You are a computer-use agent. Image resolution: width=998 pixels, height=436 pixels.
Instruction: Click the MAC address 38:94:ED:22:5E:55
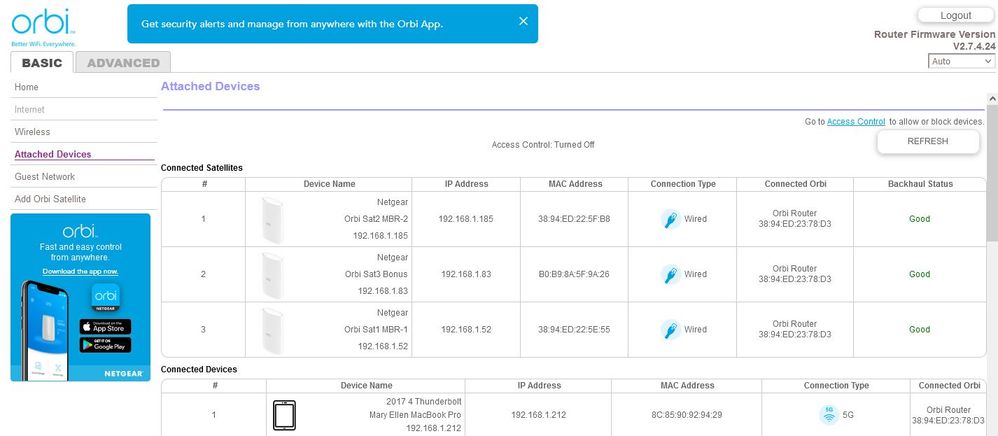coord(574,330)
